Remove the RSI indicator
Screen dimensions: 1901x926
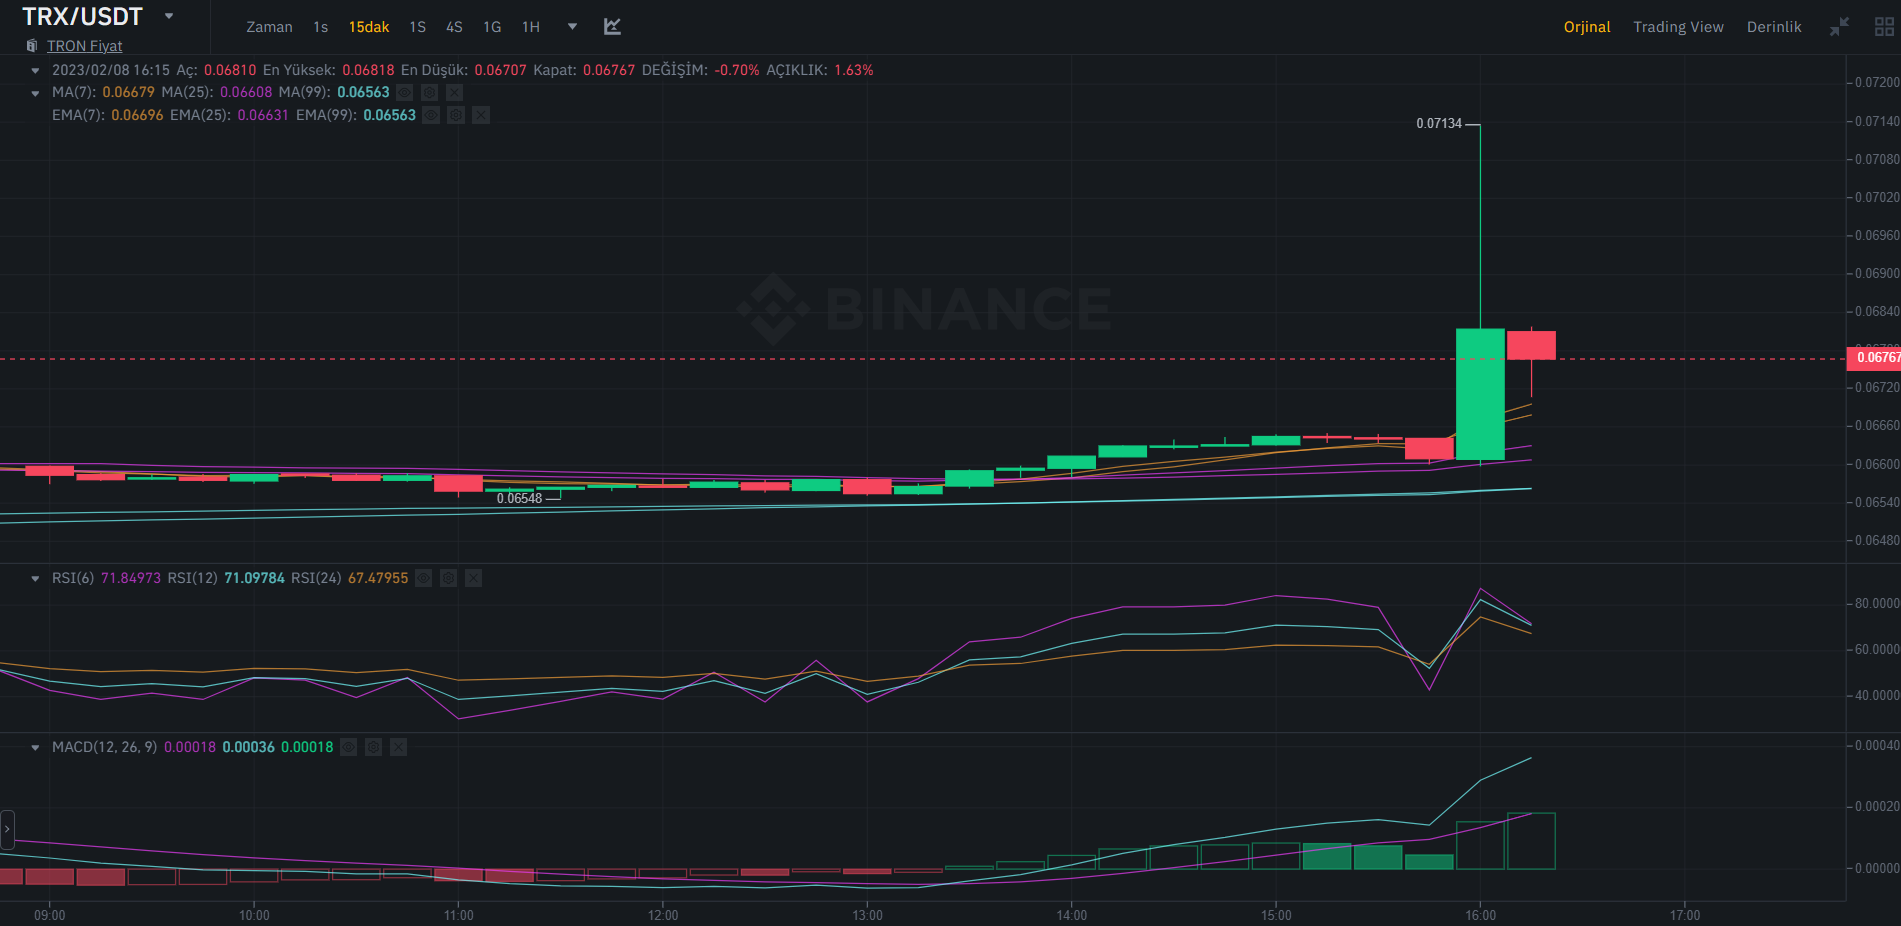click(473, 578)
